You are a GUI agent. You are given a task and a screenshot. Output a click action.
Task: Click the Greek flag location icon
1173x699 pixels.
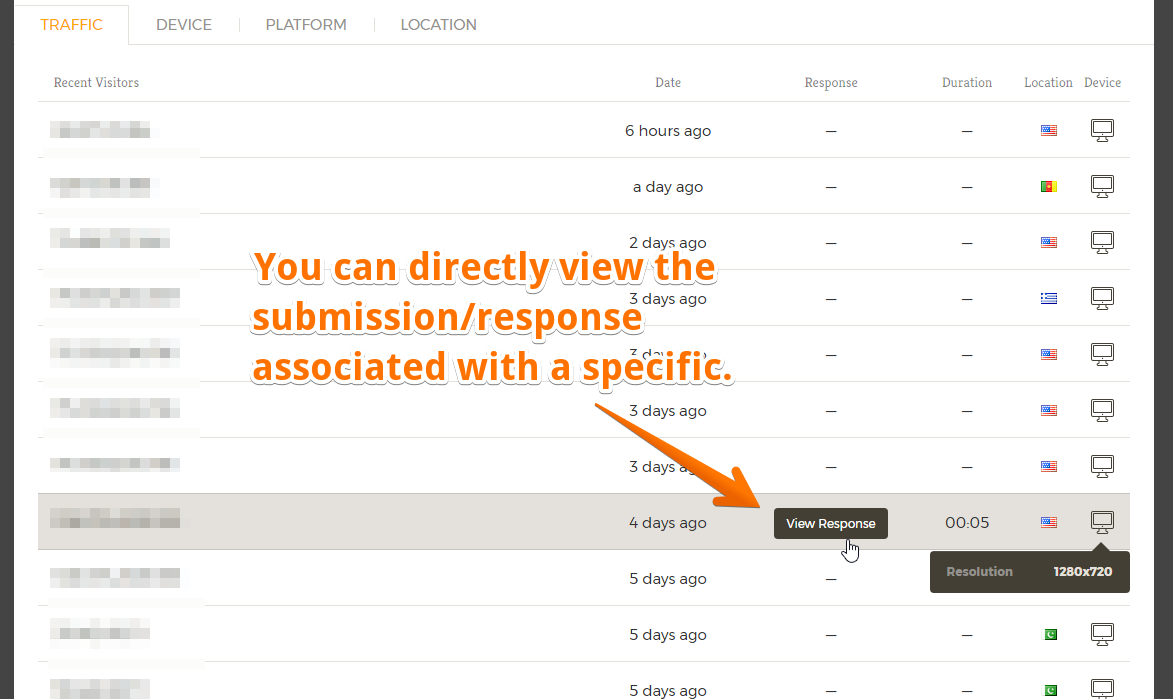[1048, 298]
